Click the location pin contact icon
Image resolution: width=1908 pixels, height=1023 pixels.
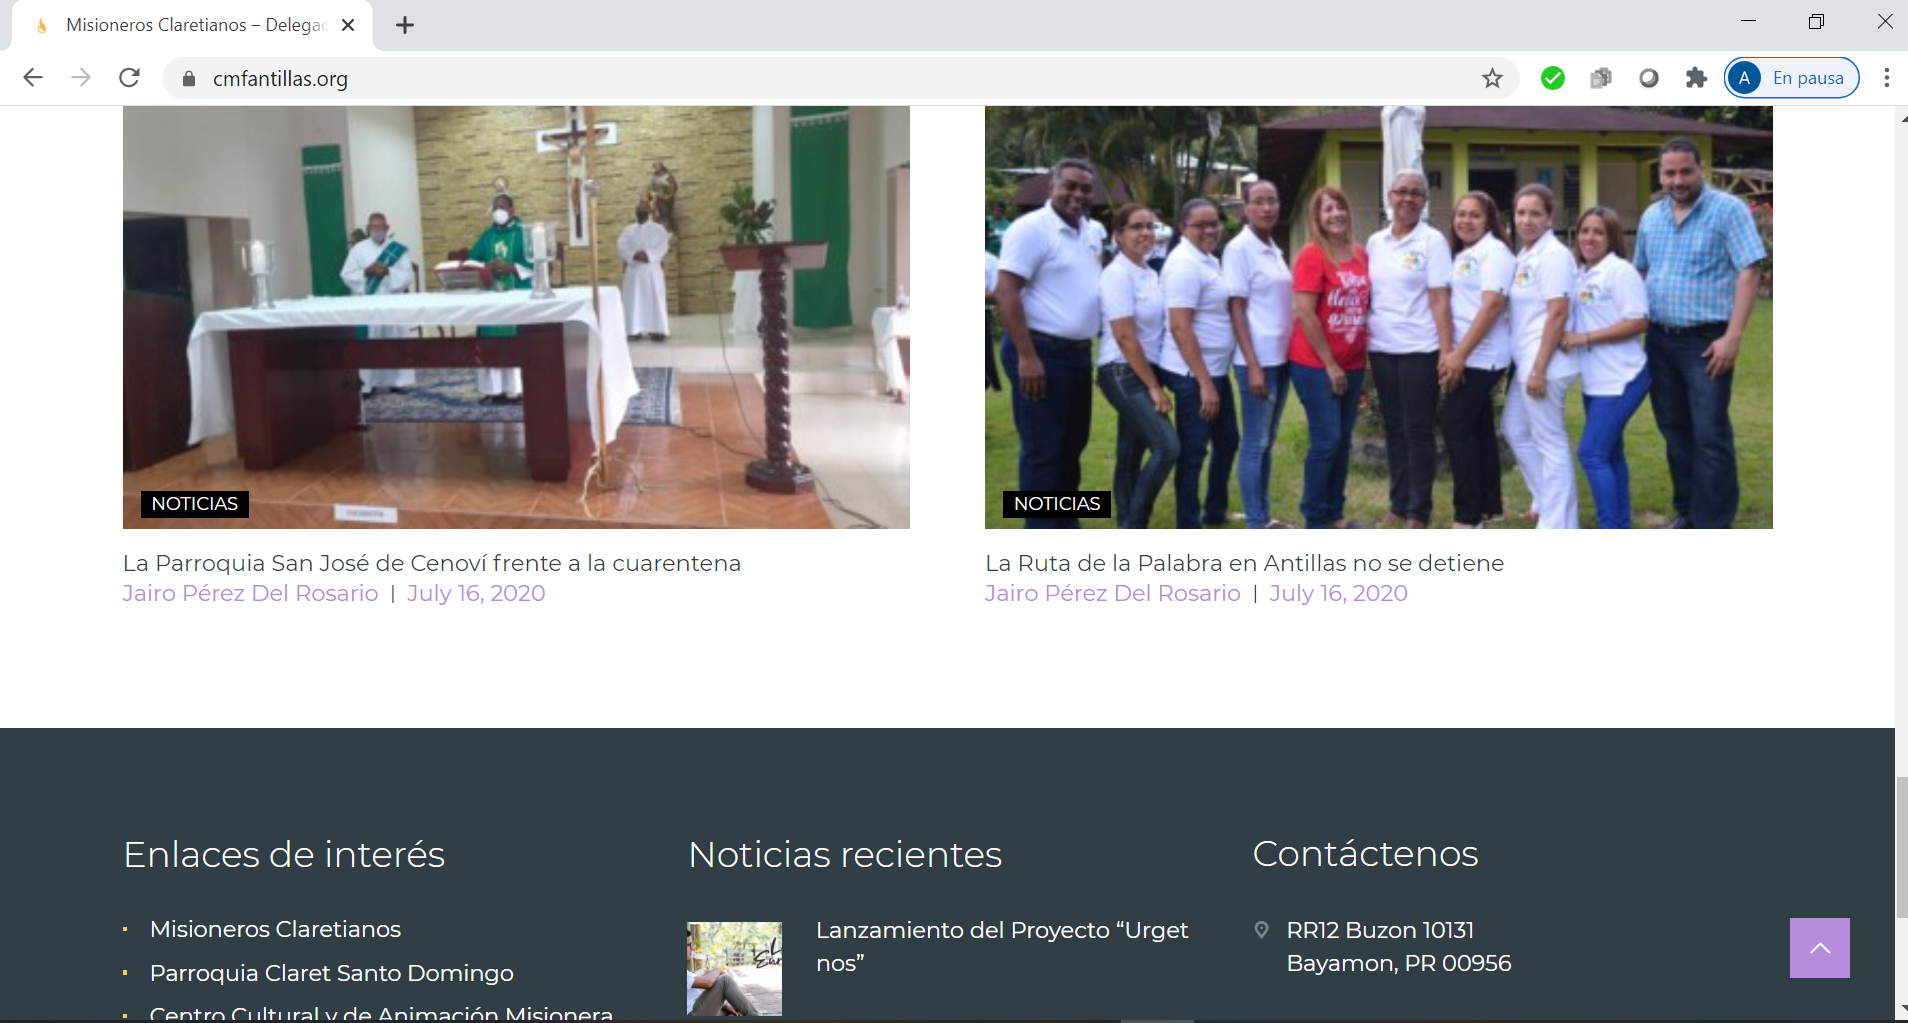(1262, 930)
